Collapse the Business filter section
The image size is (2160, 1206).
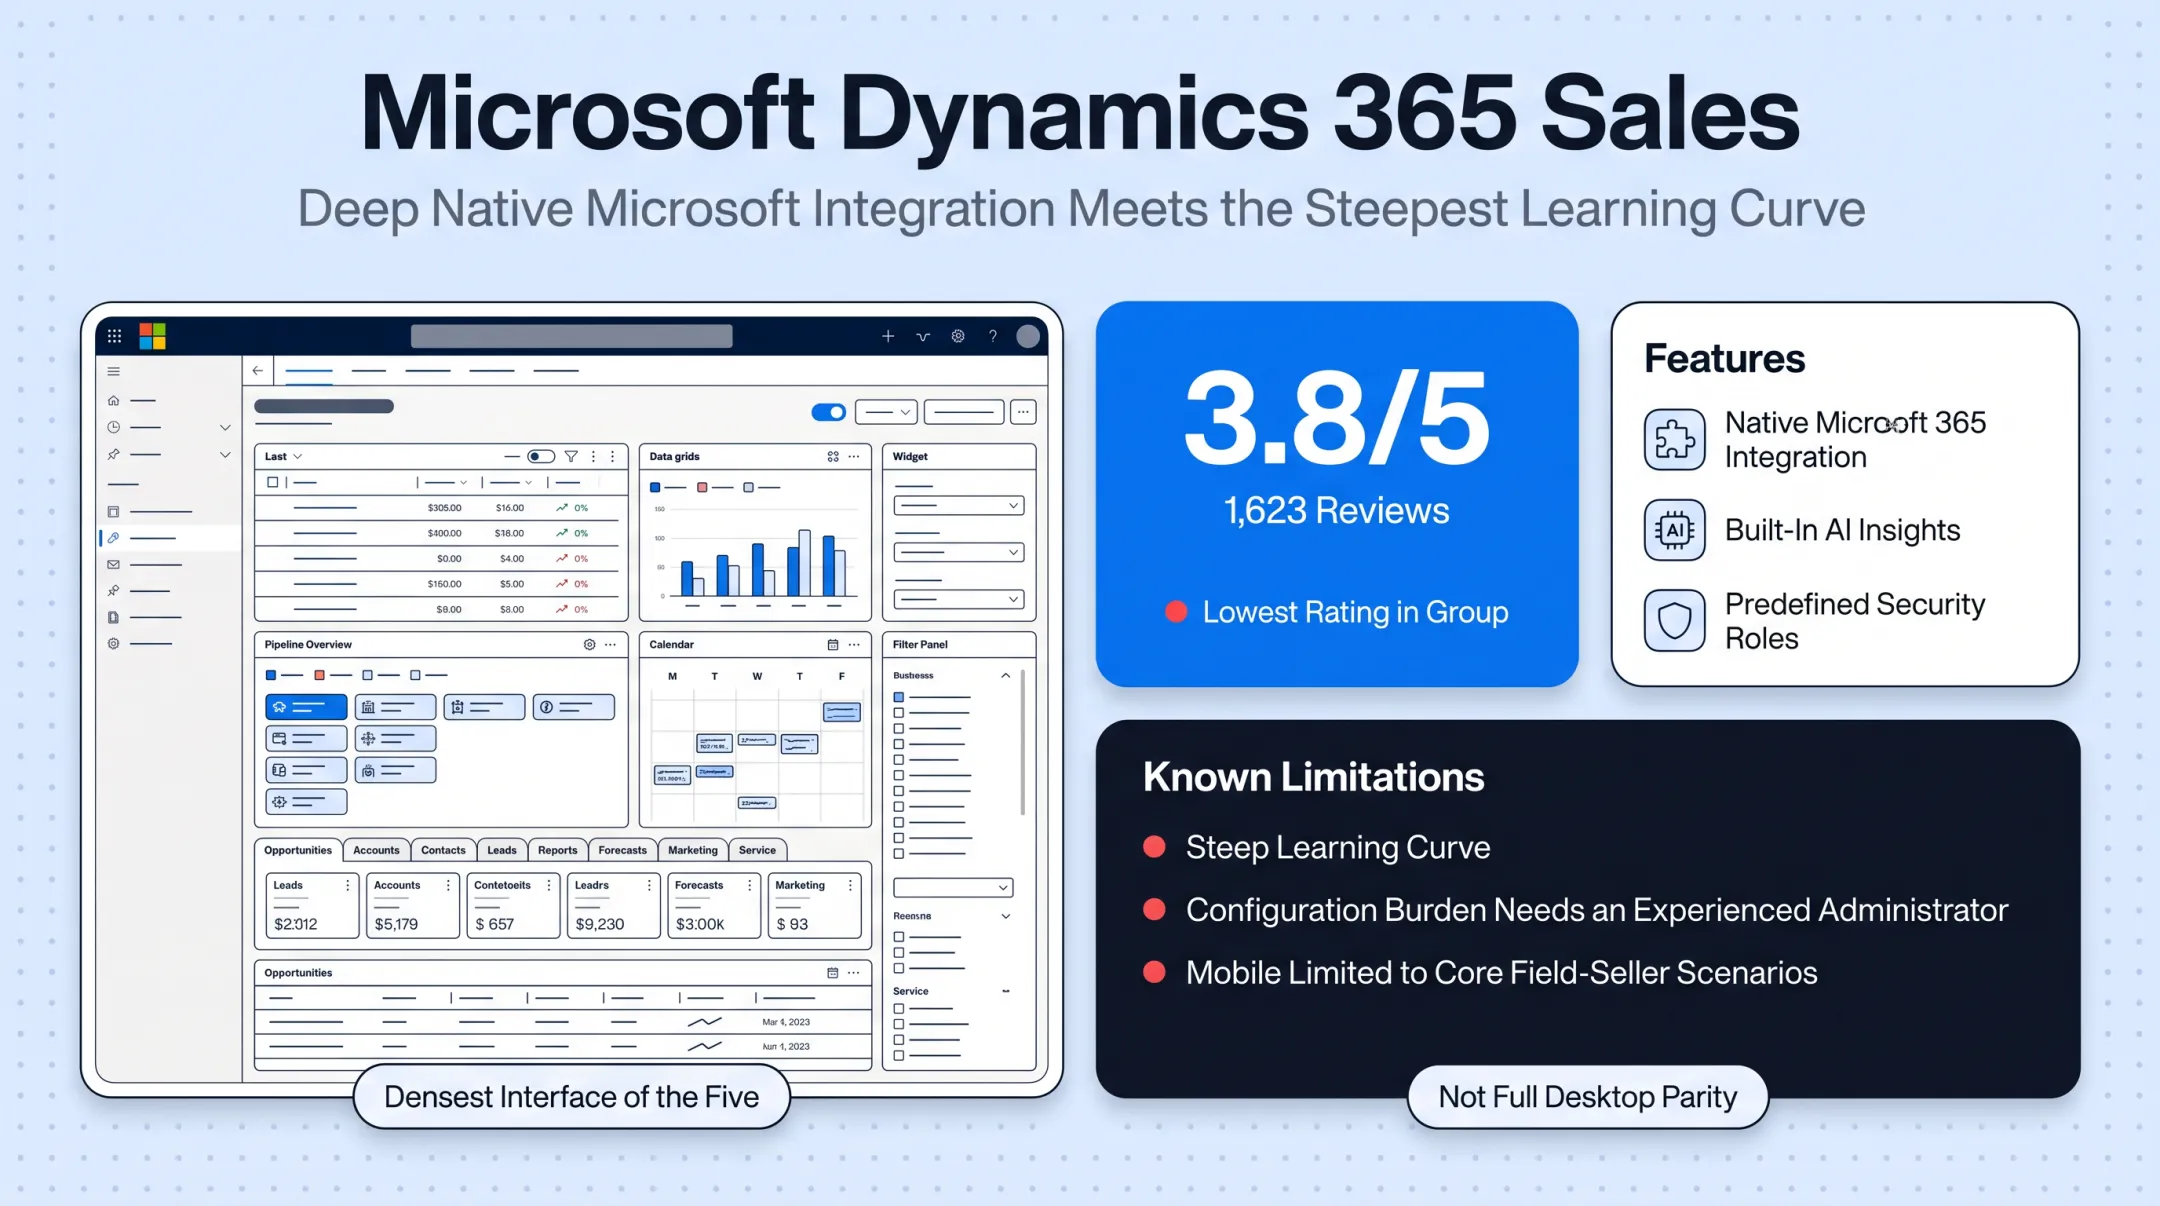point(1006,676)
